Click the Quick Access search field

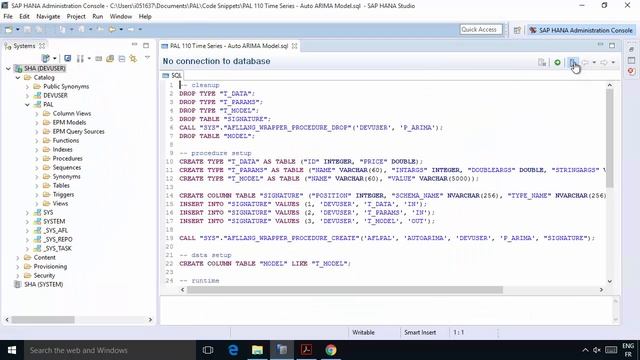click(x=480, y=30)
